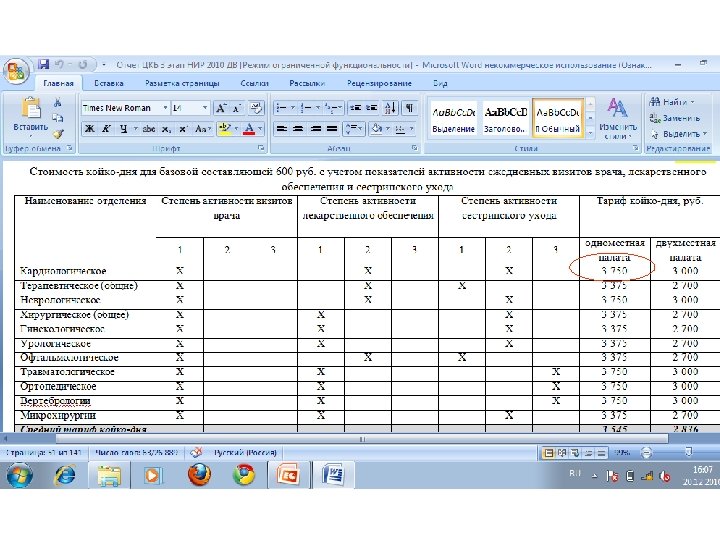Viewport: 720px width, 540px height.
Task: Click the Вставить paste button
Action: pos(30,118)
